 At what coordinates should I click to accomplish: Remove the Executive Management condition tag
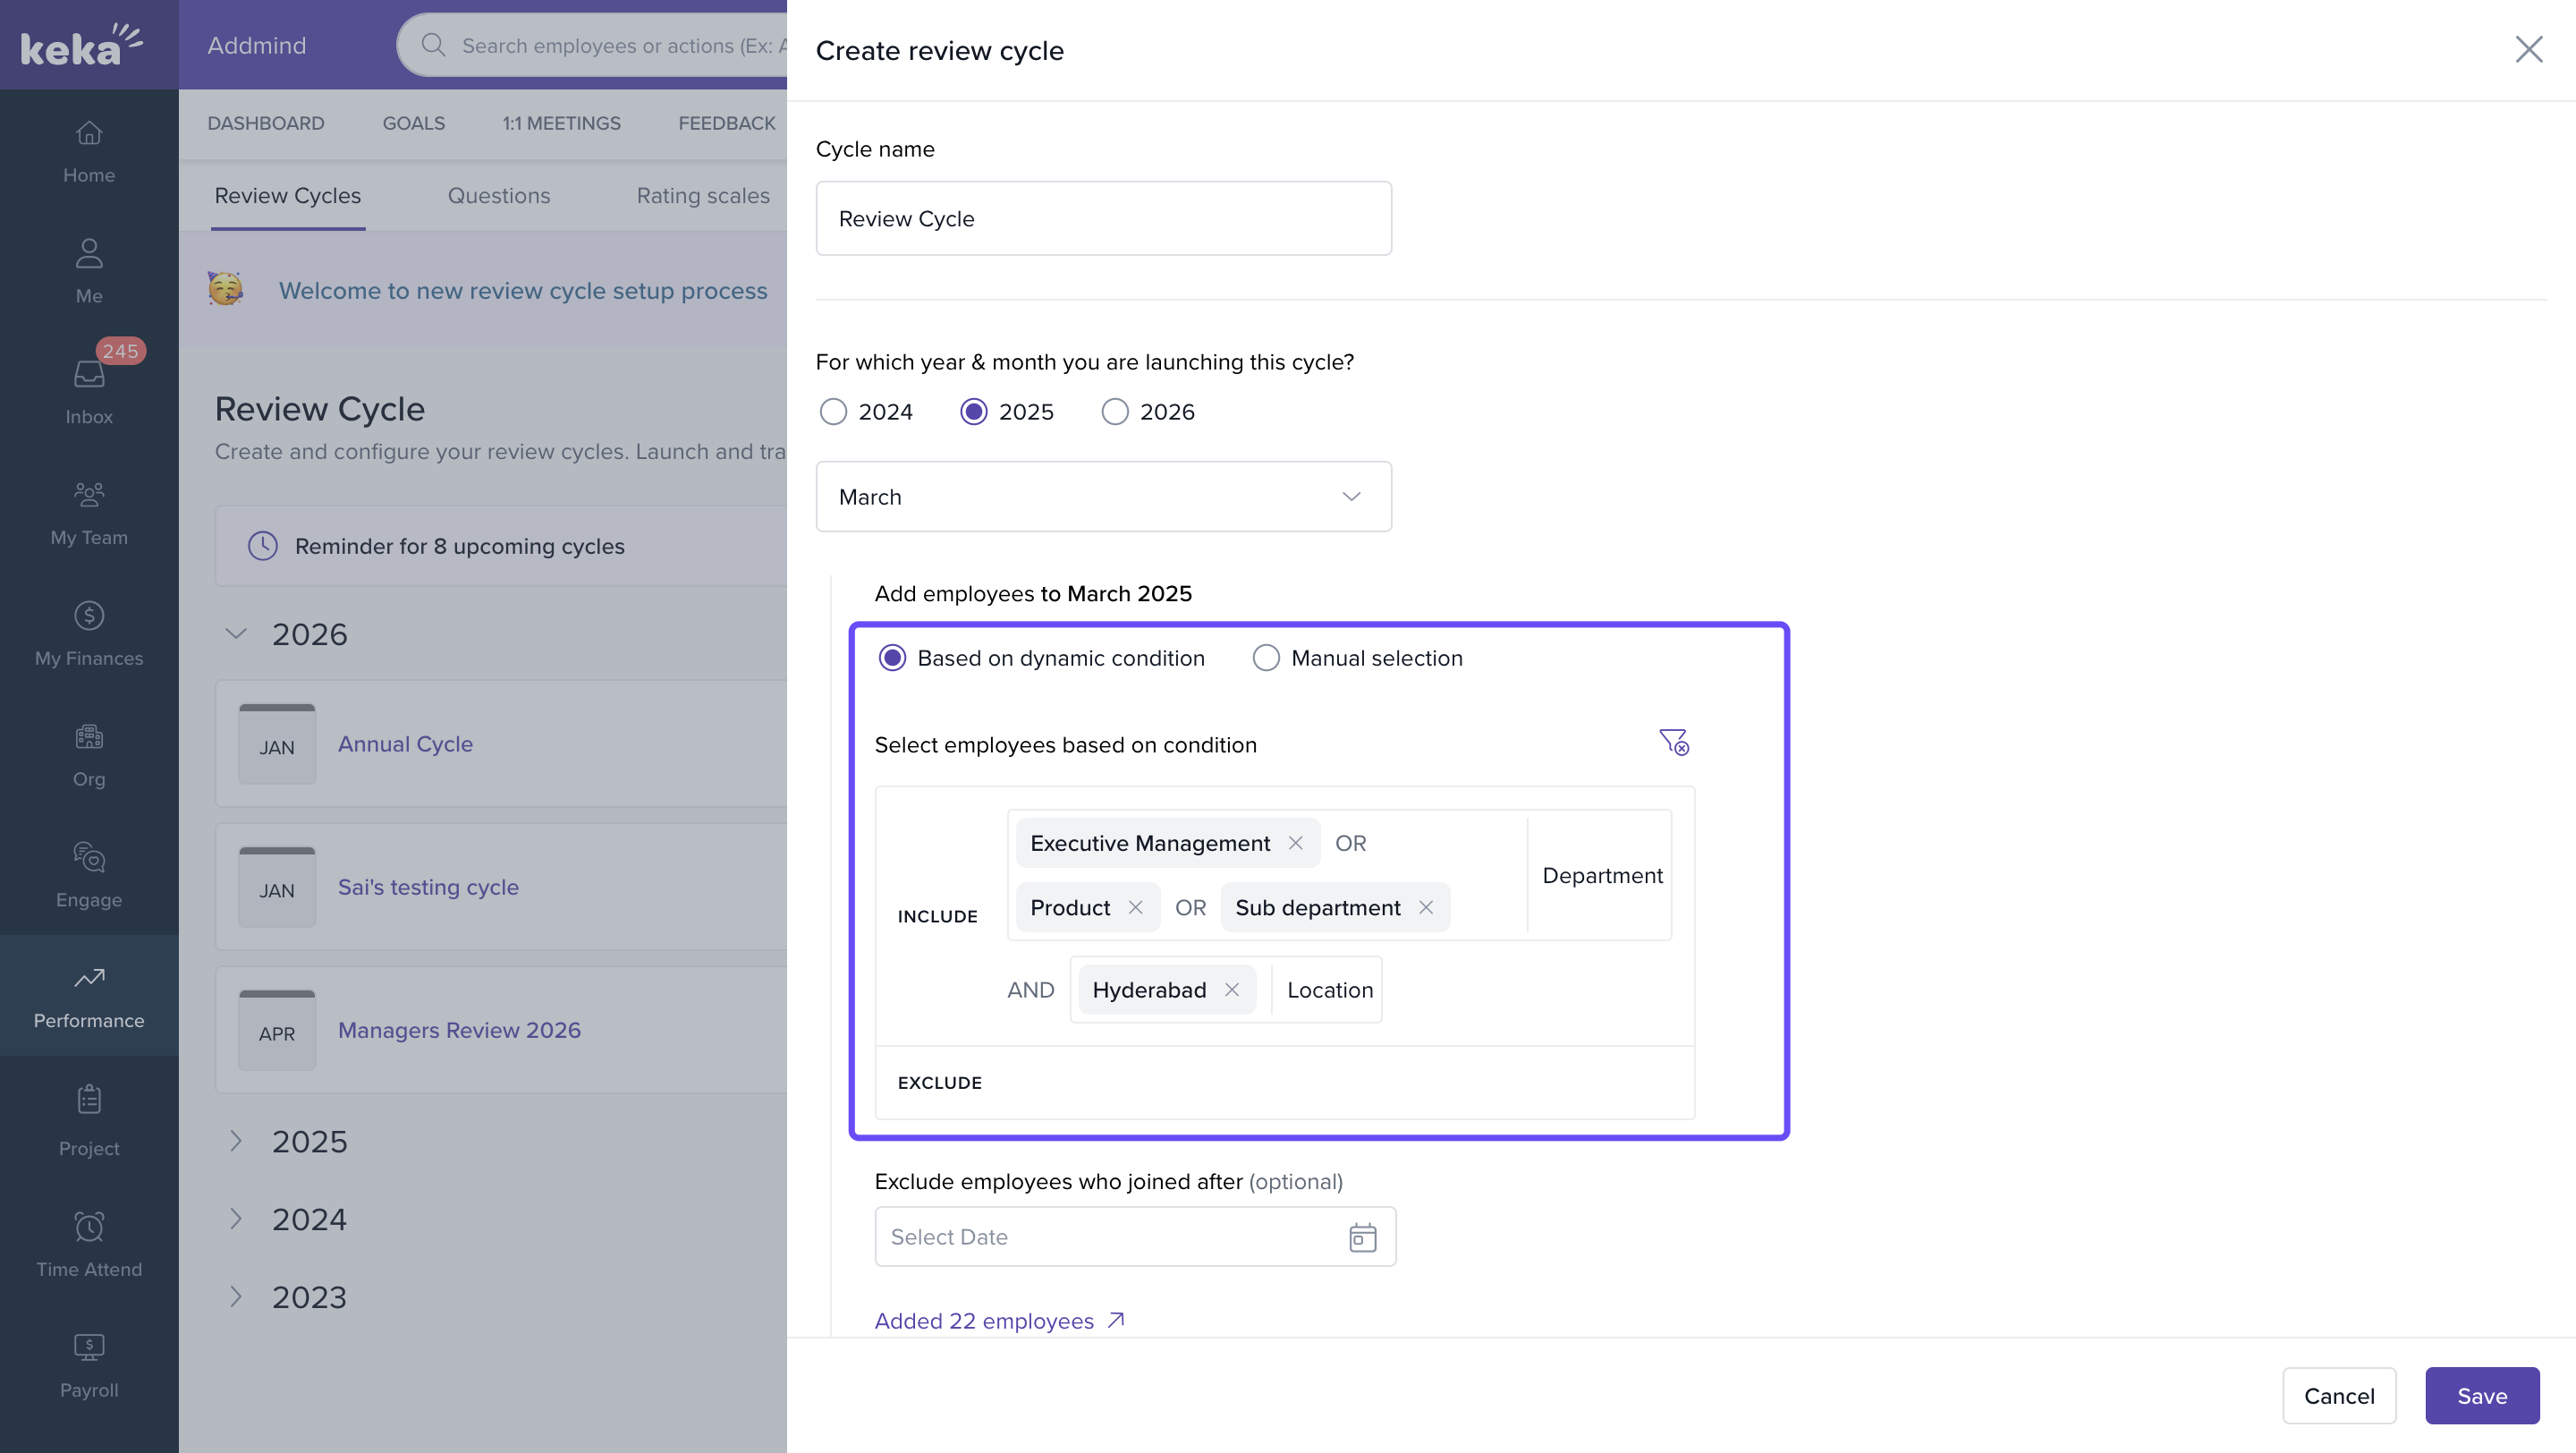[1295, 843]
